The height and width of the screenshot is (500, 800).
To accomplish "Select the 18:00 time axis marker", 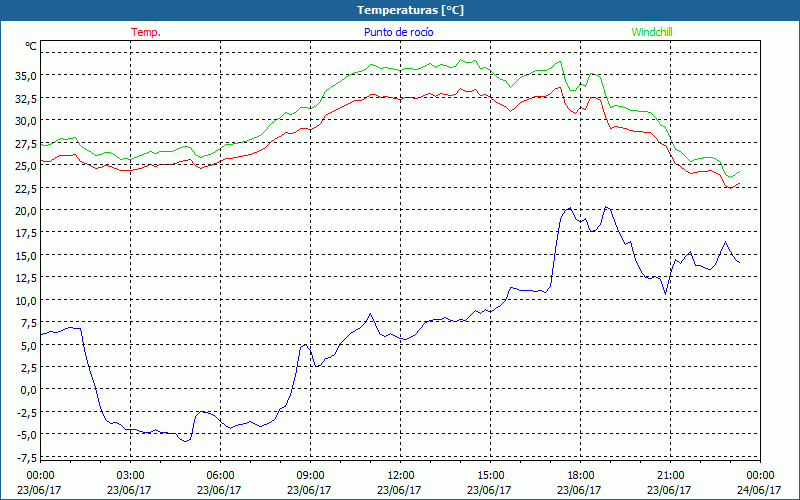I will pos(580,475).
